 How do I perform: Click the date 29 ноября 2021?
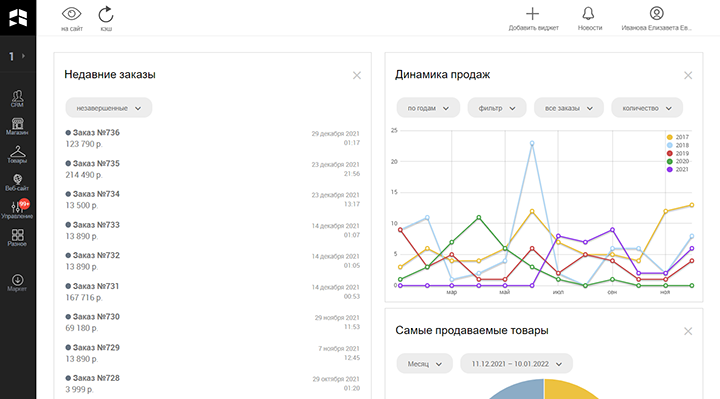click(338, 318)
